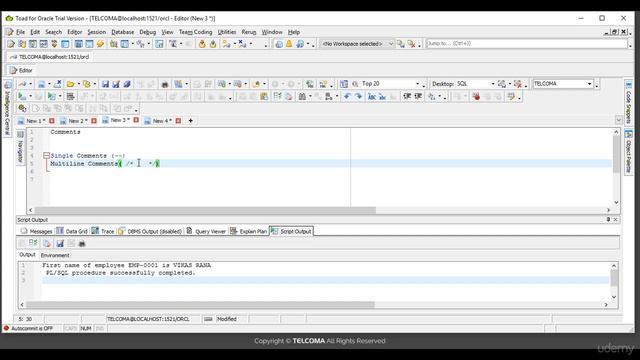Close the New 1 editor tab
Image resolution: width=640 pixels, height=360 pixels.
(x=52, y=121)
